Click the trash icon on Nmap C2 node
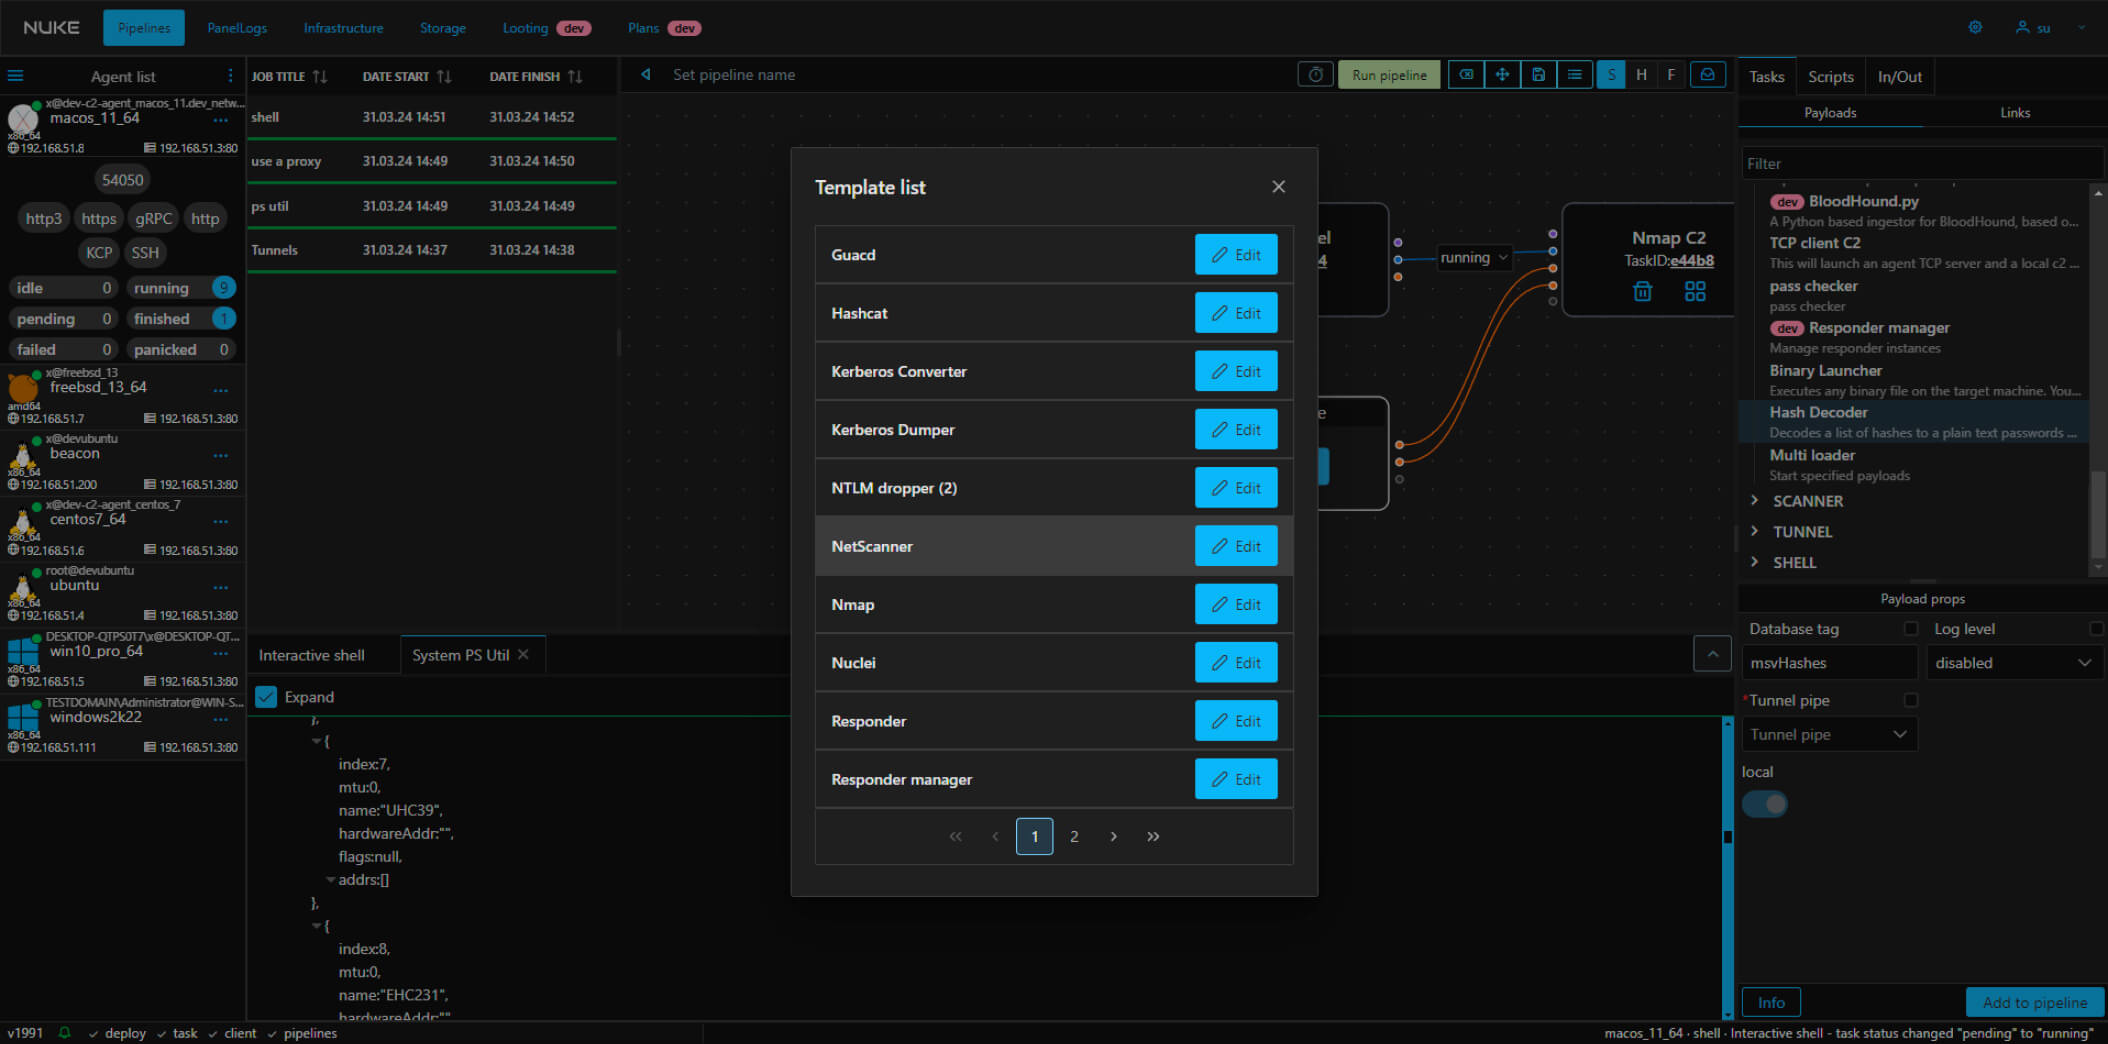This screenshot has width=2108, height=1044. [x=1642, y=291]
